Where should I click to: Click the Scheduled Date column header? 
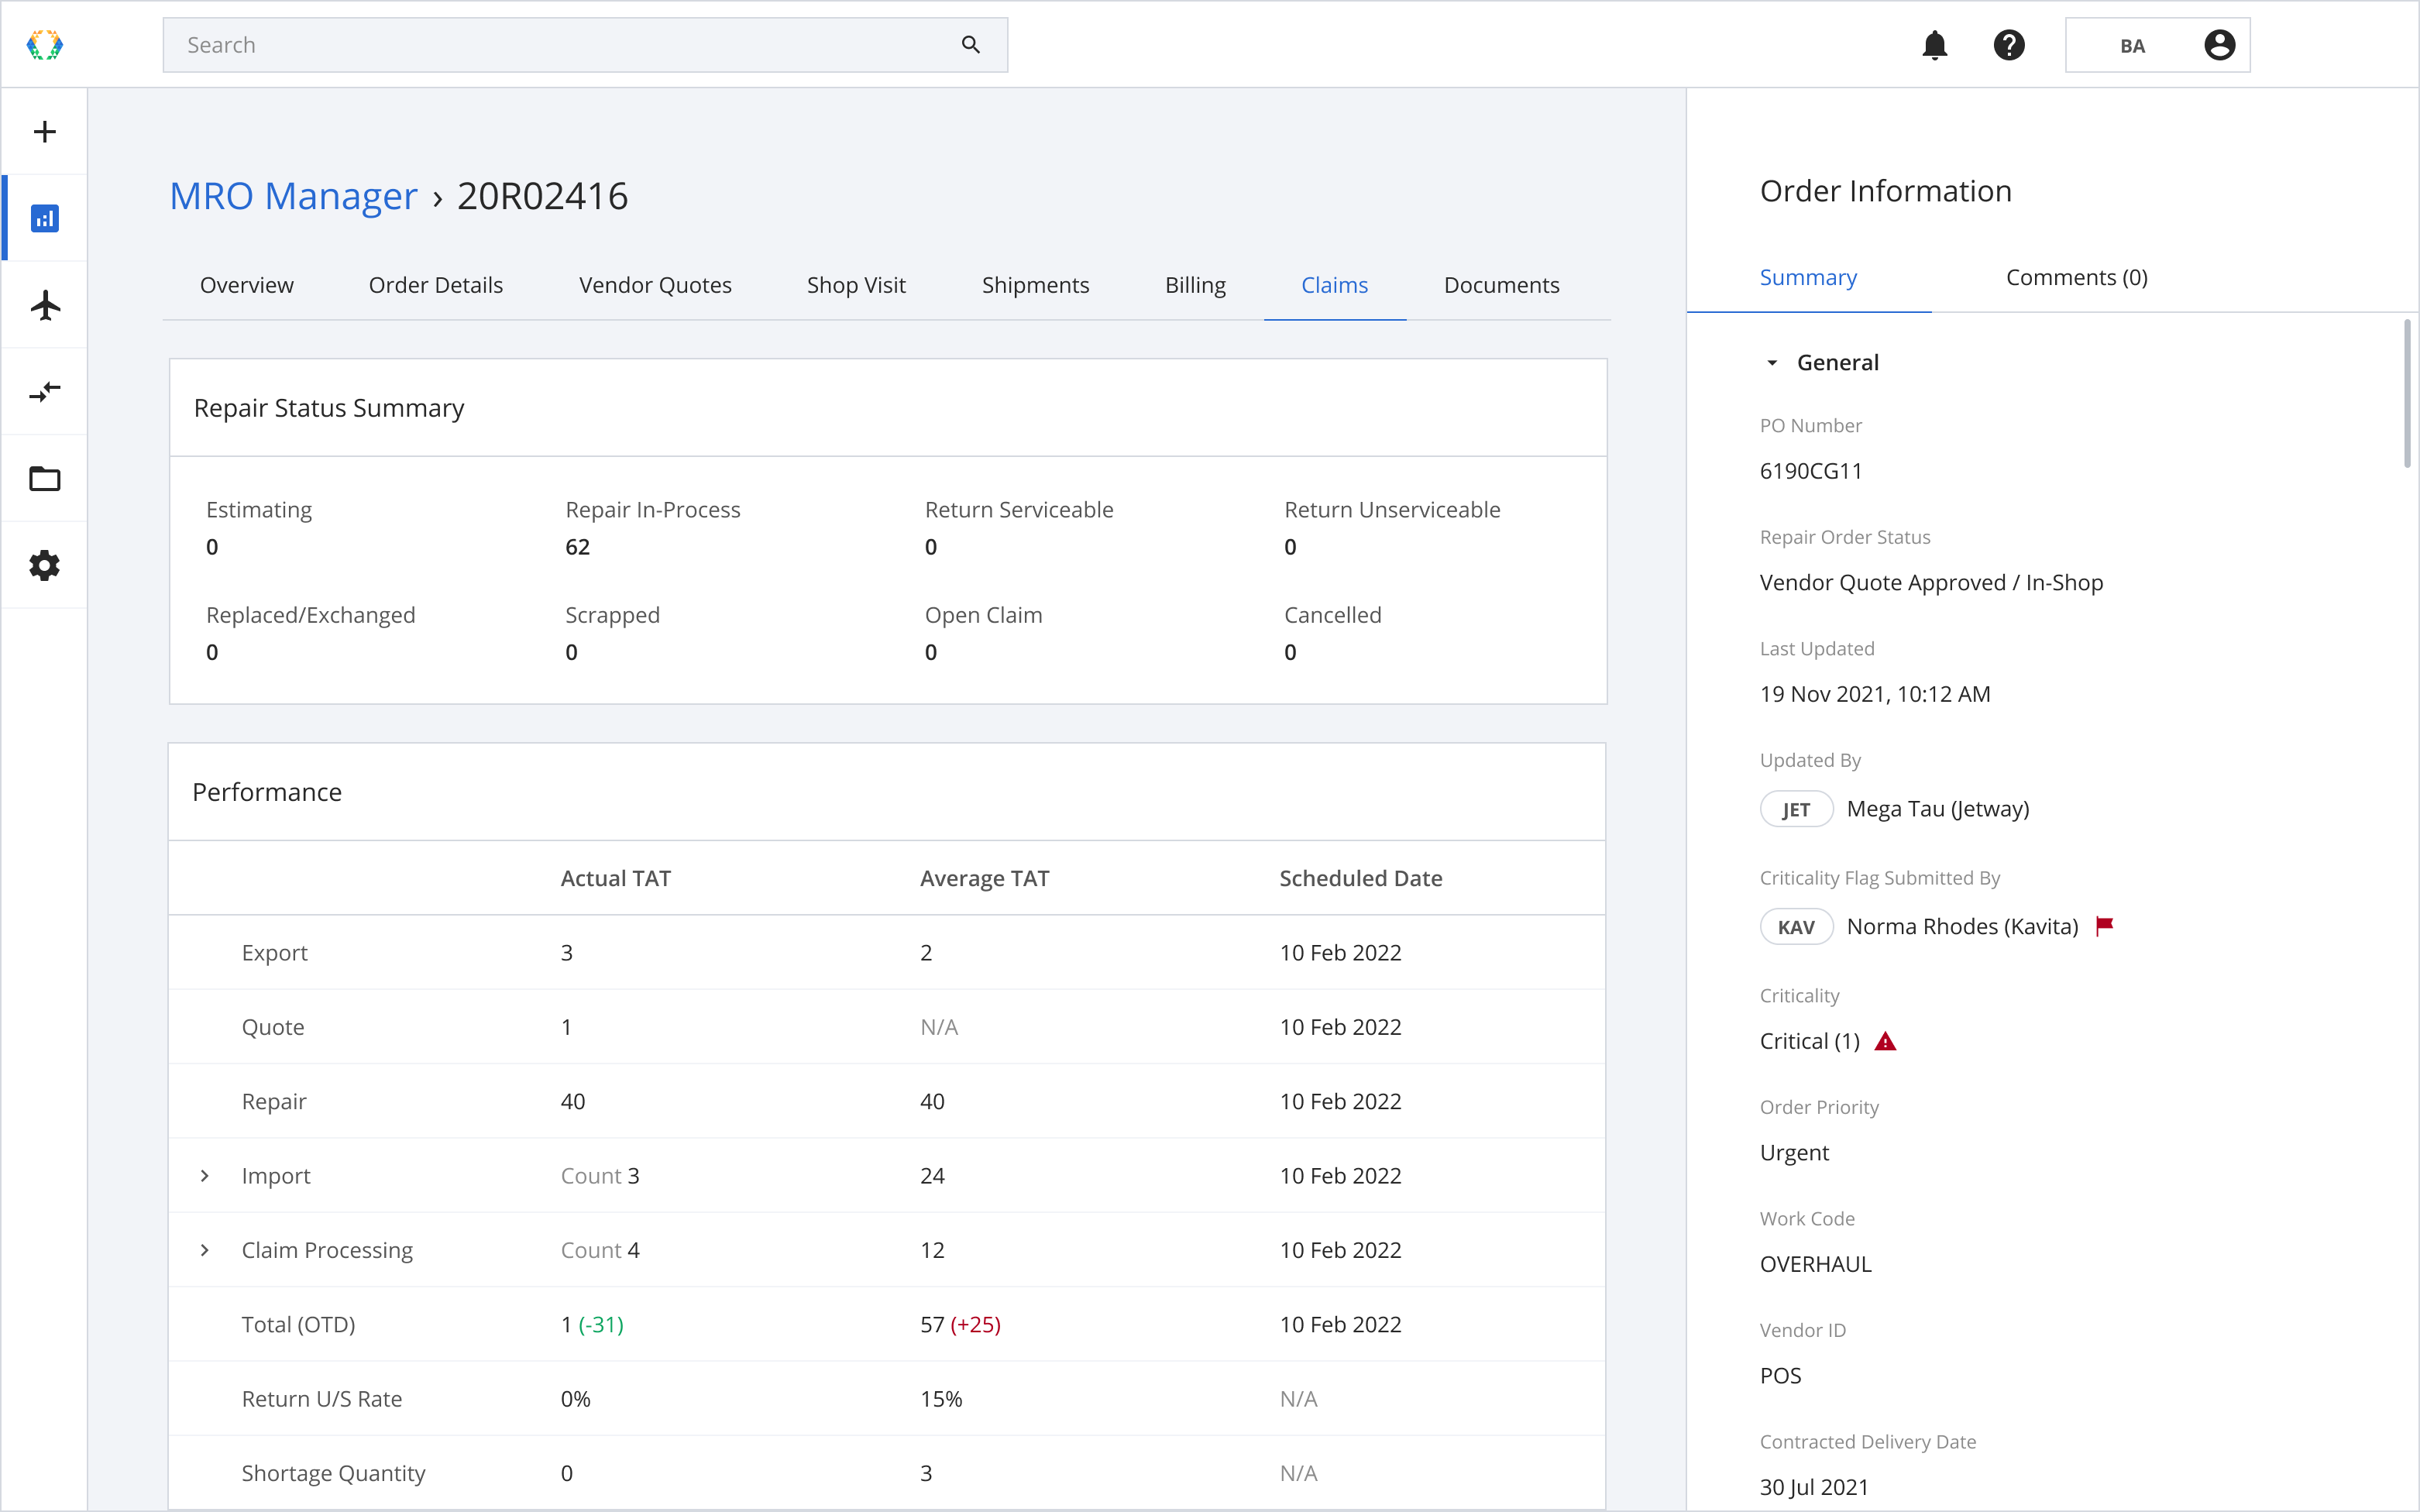point(1360,878)
